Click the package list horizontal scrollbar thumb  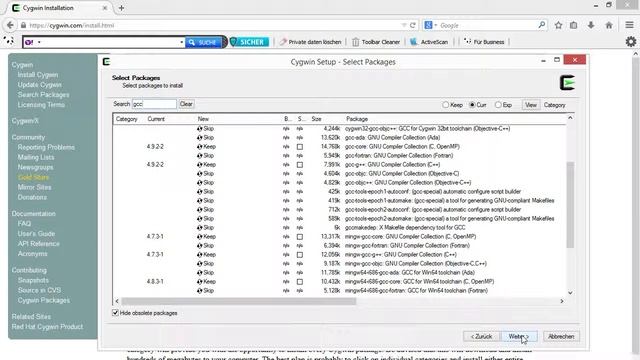pyautogui.click(x=239, y=301)
